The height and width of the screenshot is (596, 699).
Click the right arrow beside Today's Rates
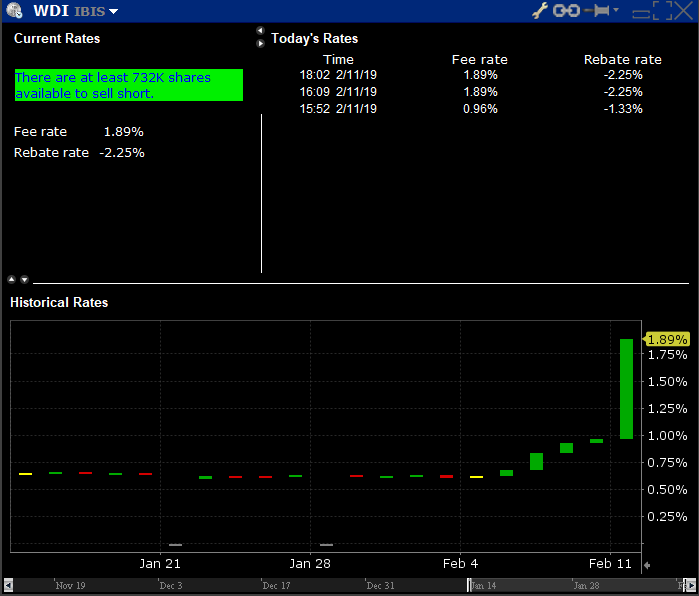260,43
